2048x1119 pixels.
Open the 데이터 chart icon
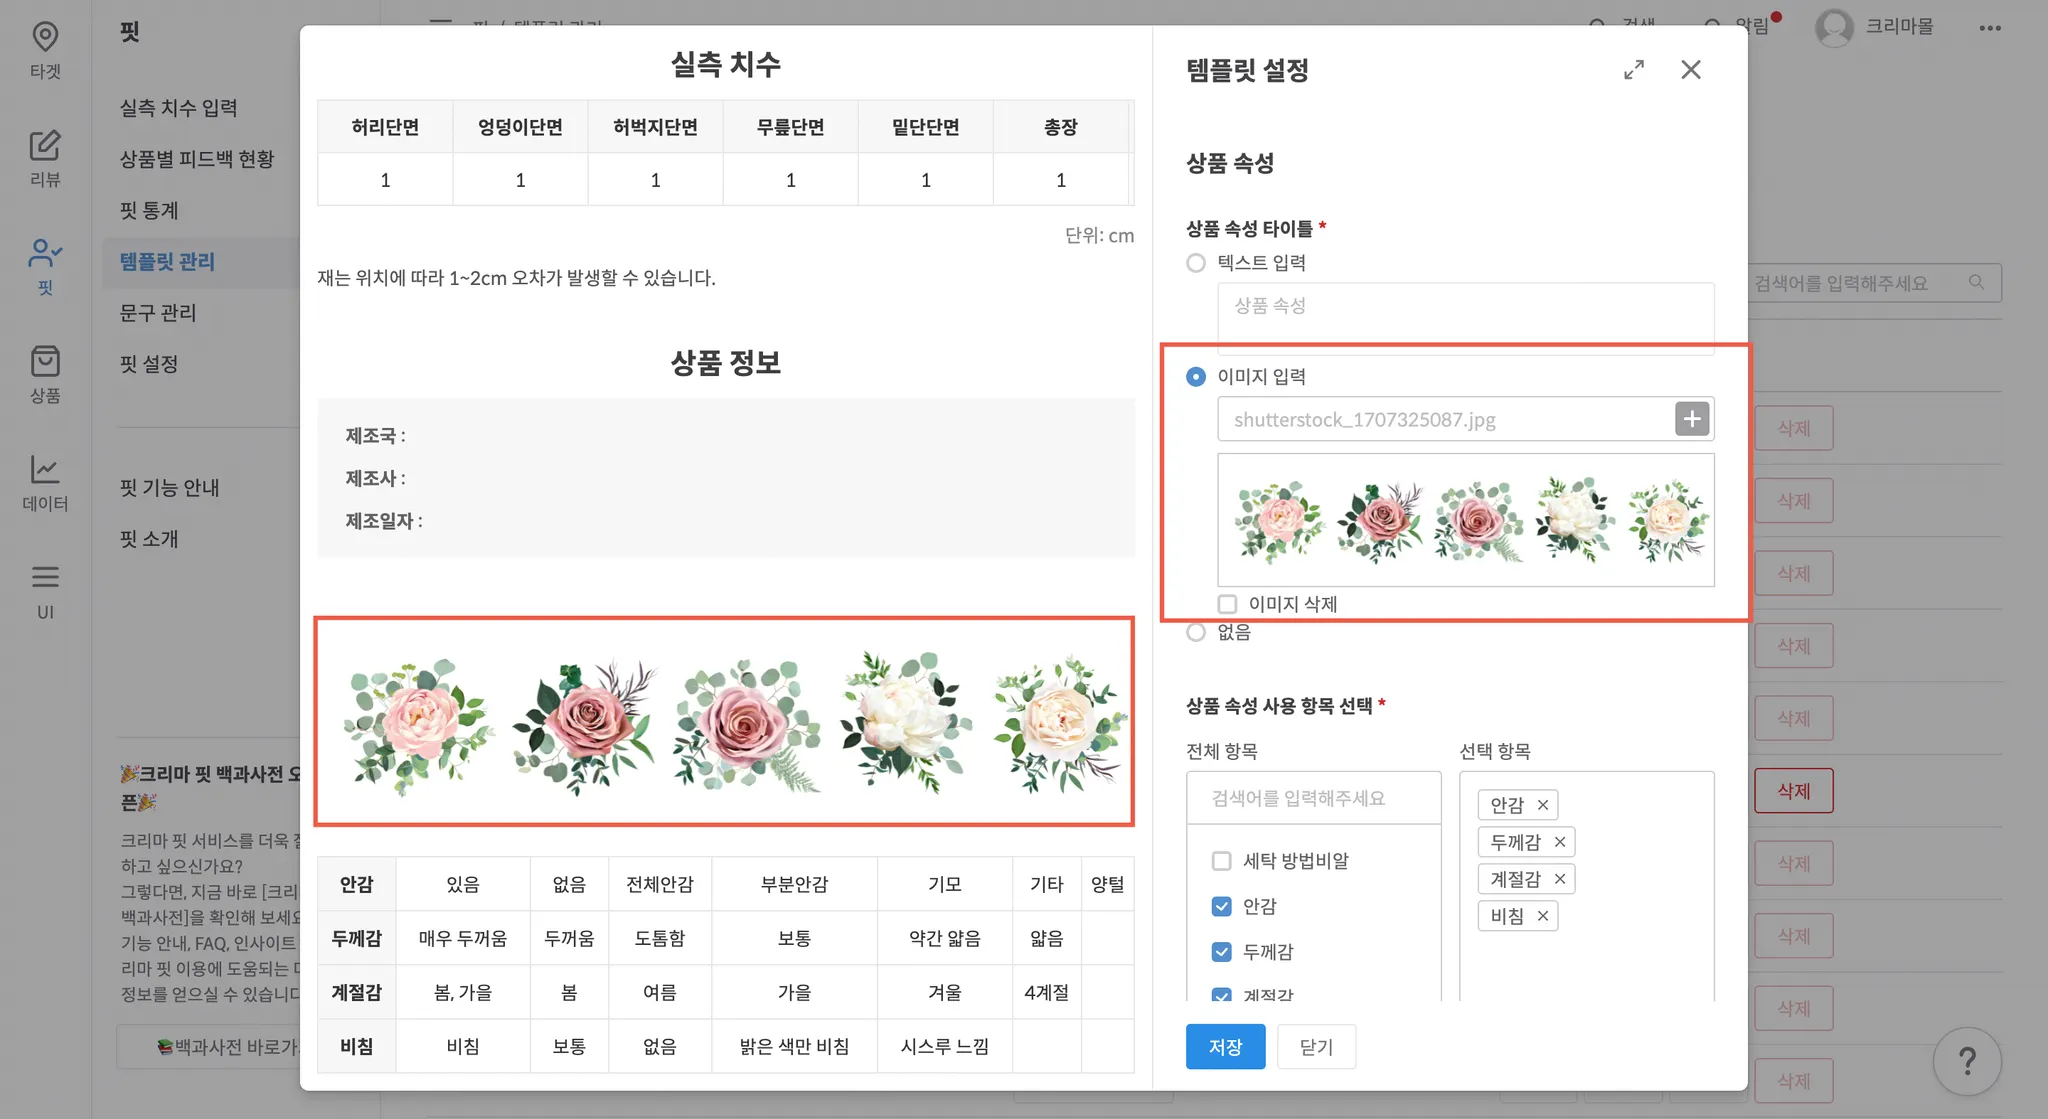pyautogui.click(x=45, y=470)
